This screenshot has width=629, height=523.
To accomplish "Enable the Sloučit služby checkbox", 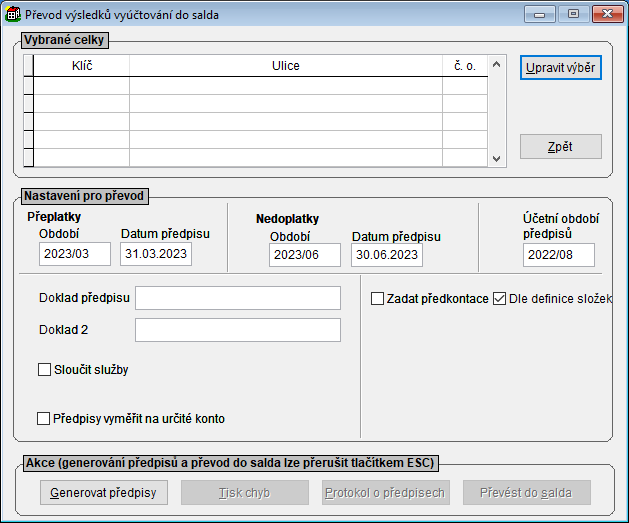I will pos(44,370).
